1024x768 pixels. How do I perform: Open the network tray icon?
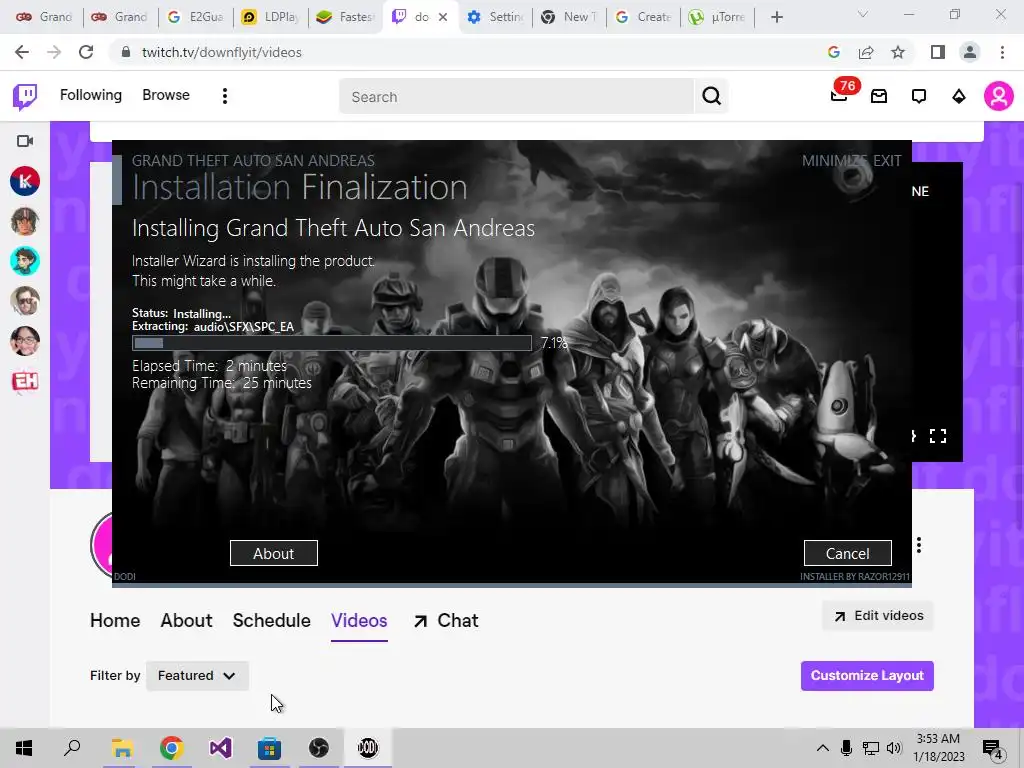pyautogui.click(x=871, y=748)
